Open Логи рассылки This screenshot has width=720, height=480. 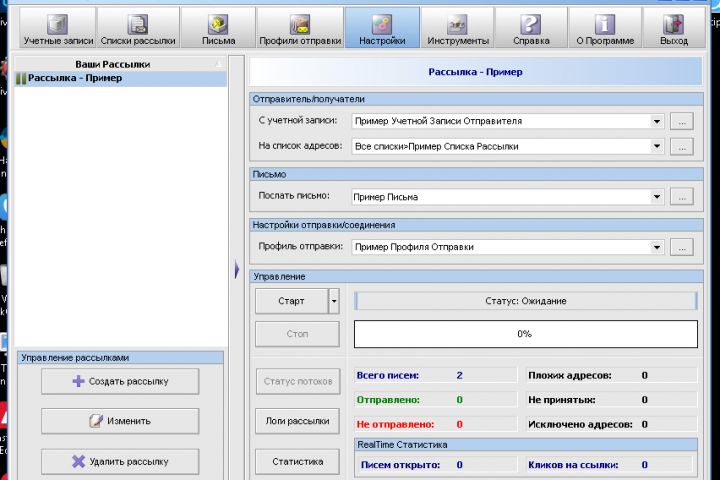(297, 421)
